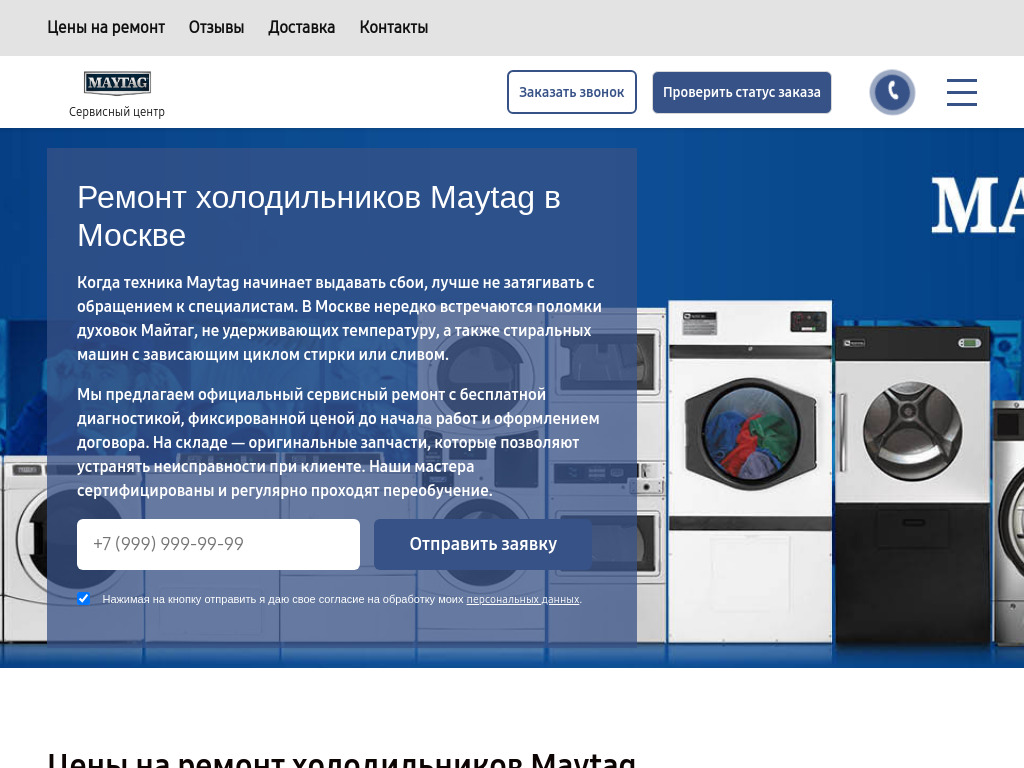This screenshot has width=1024, height=768.
Task: Go to the 'Отзывы' page
Action: [216, 27]
